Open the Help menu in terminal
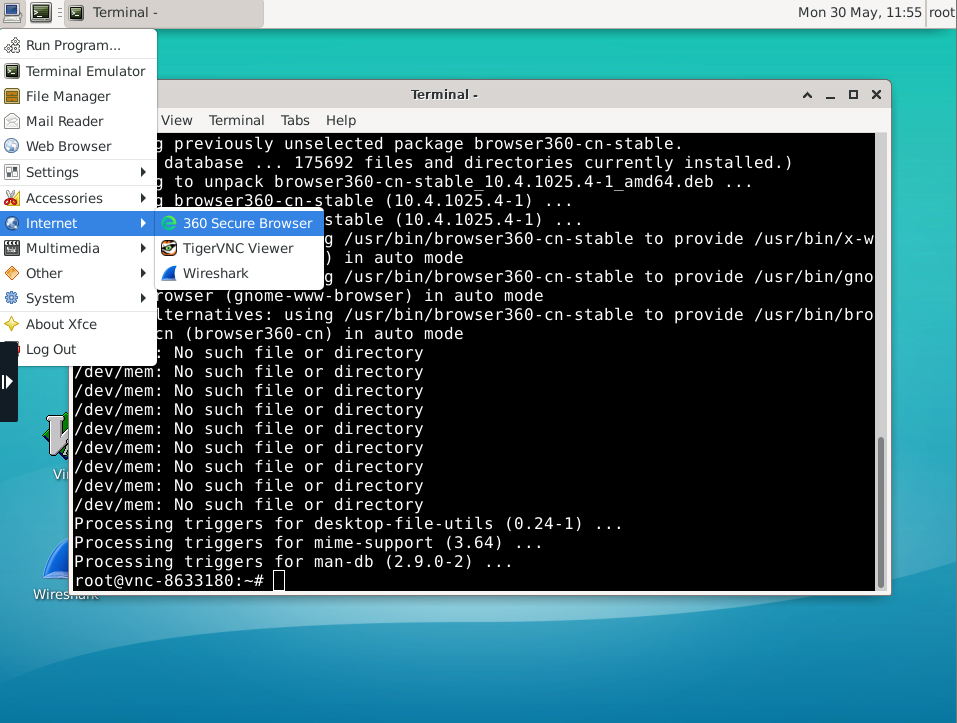The width and height of the screenshot is (957, 723). click(341, 120)
